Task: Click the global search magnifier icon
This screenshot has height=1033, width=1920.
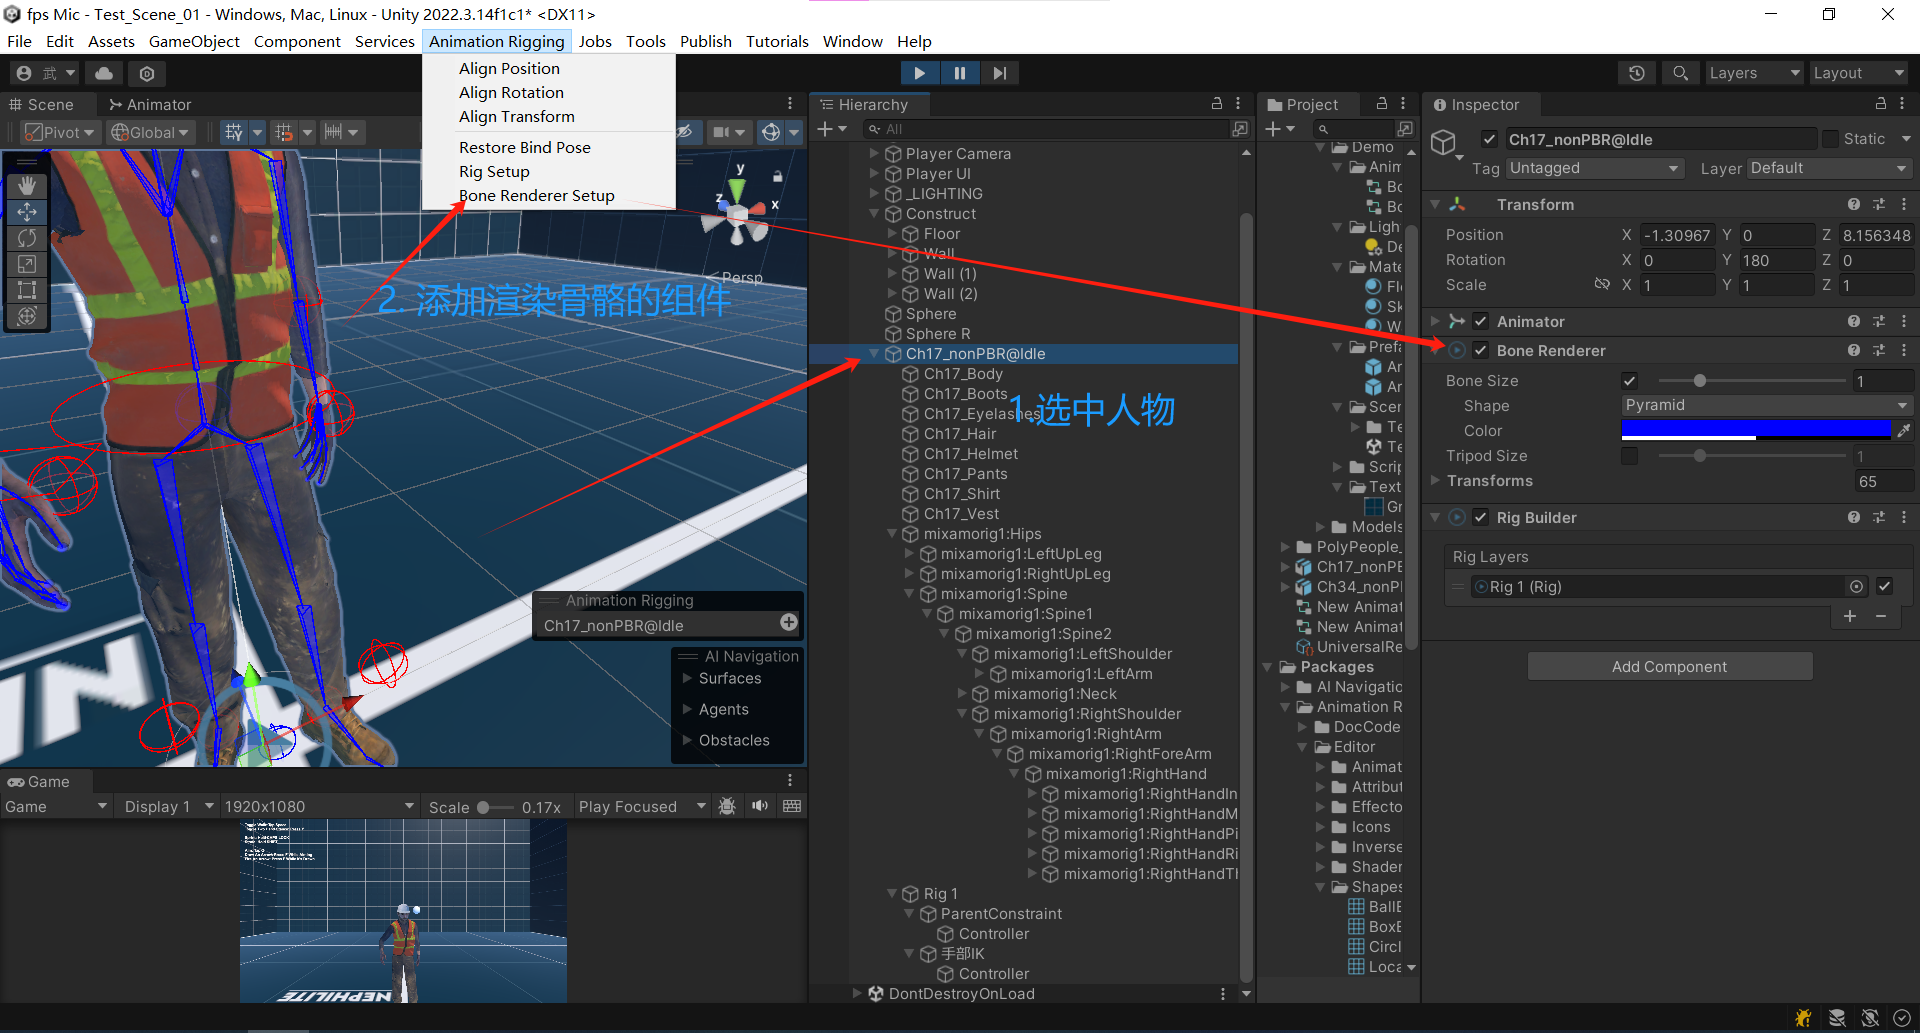Action: point(1680,73)
